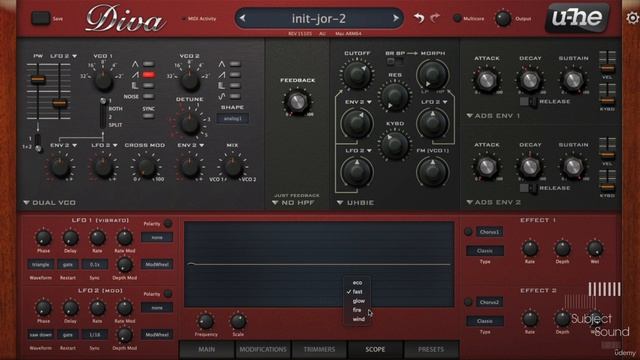Open LFO 2 Waveform saw down selector

coord(41,335)
